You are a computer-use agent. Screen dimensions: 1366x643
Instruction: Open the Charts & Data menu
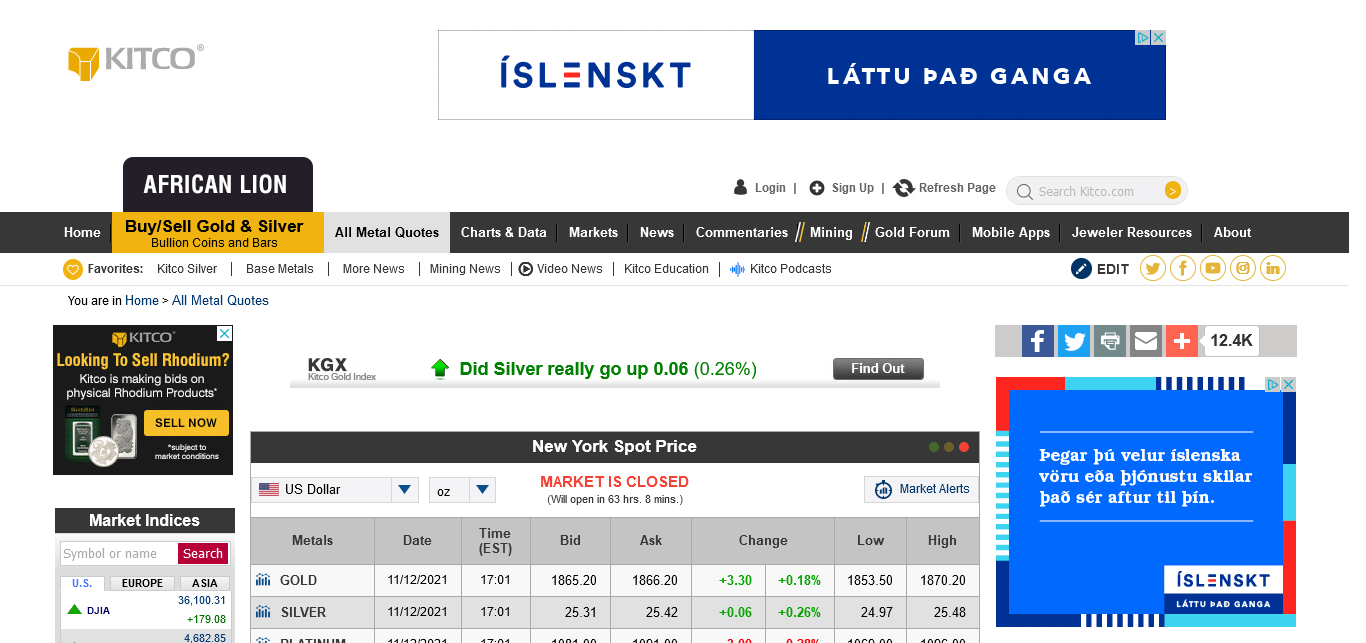pos(503,232)
